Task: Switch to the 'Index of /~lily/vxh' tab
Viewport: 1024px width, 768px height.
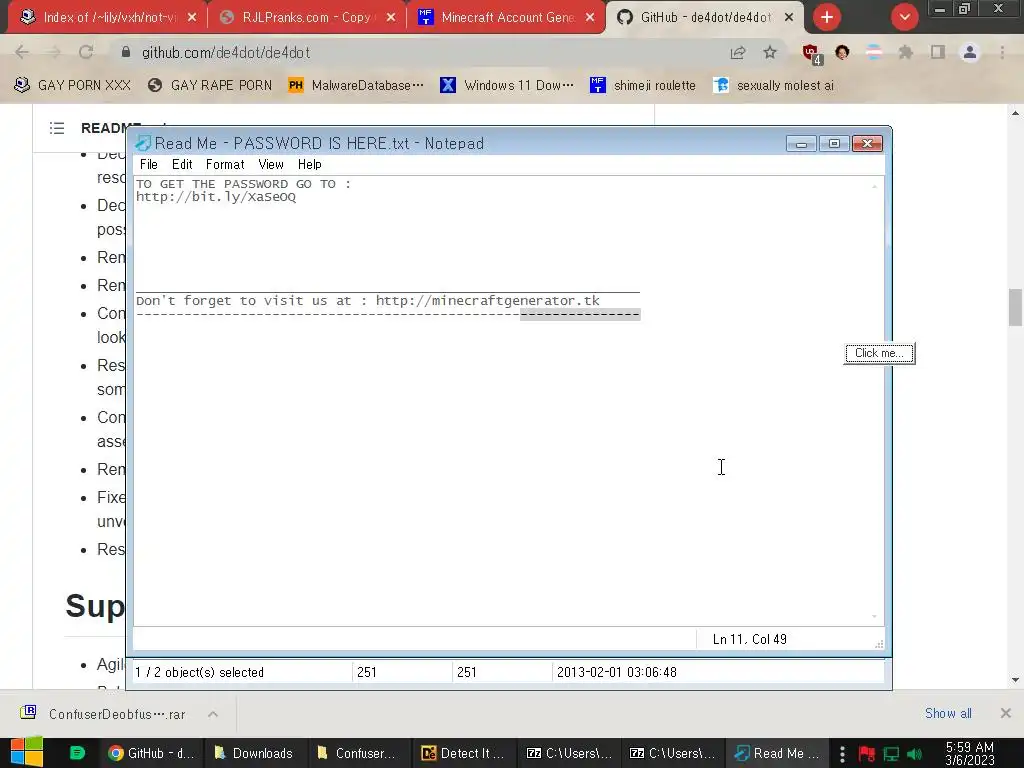Action: (x=108, y=18)
